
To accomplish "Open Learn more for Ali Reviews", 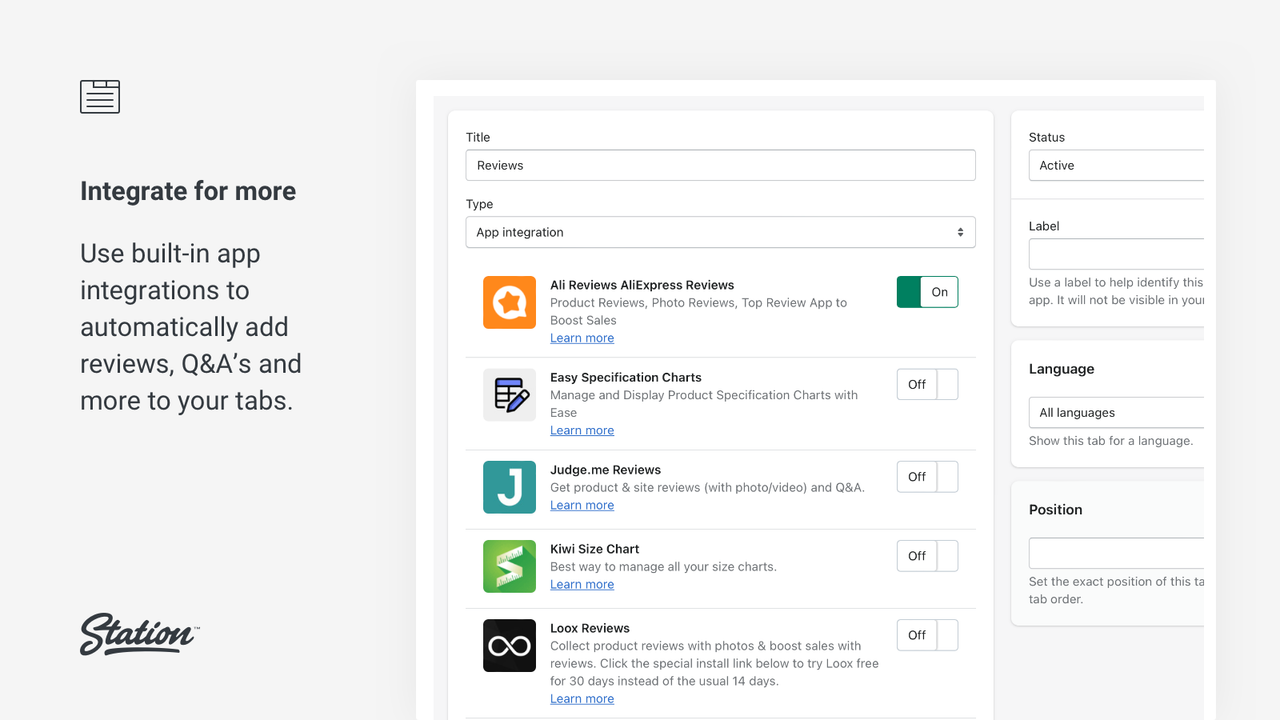I will [x=581, y=338].
